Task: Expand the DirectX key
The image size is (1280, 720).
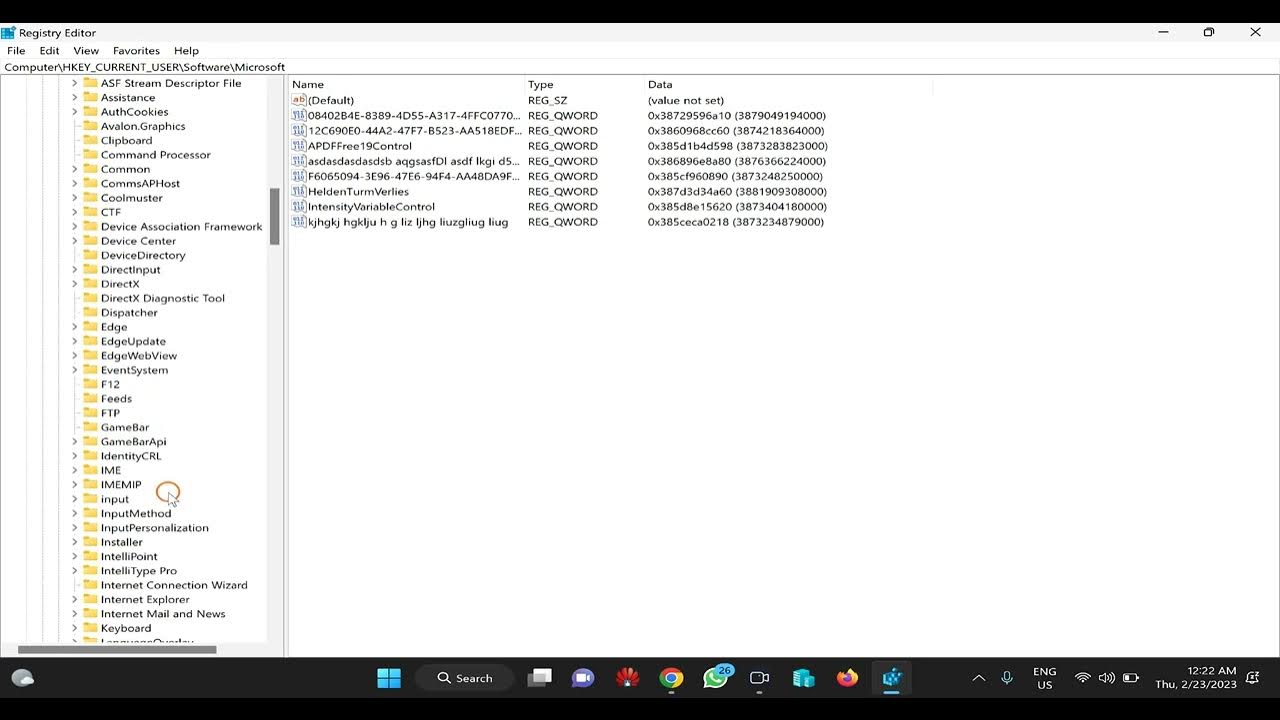Action: coord(74,284)
